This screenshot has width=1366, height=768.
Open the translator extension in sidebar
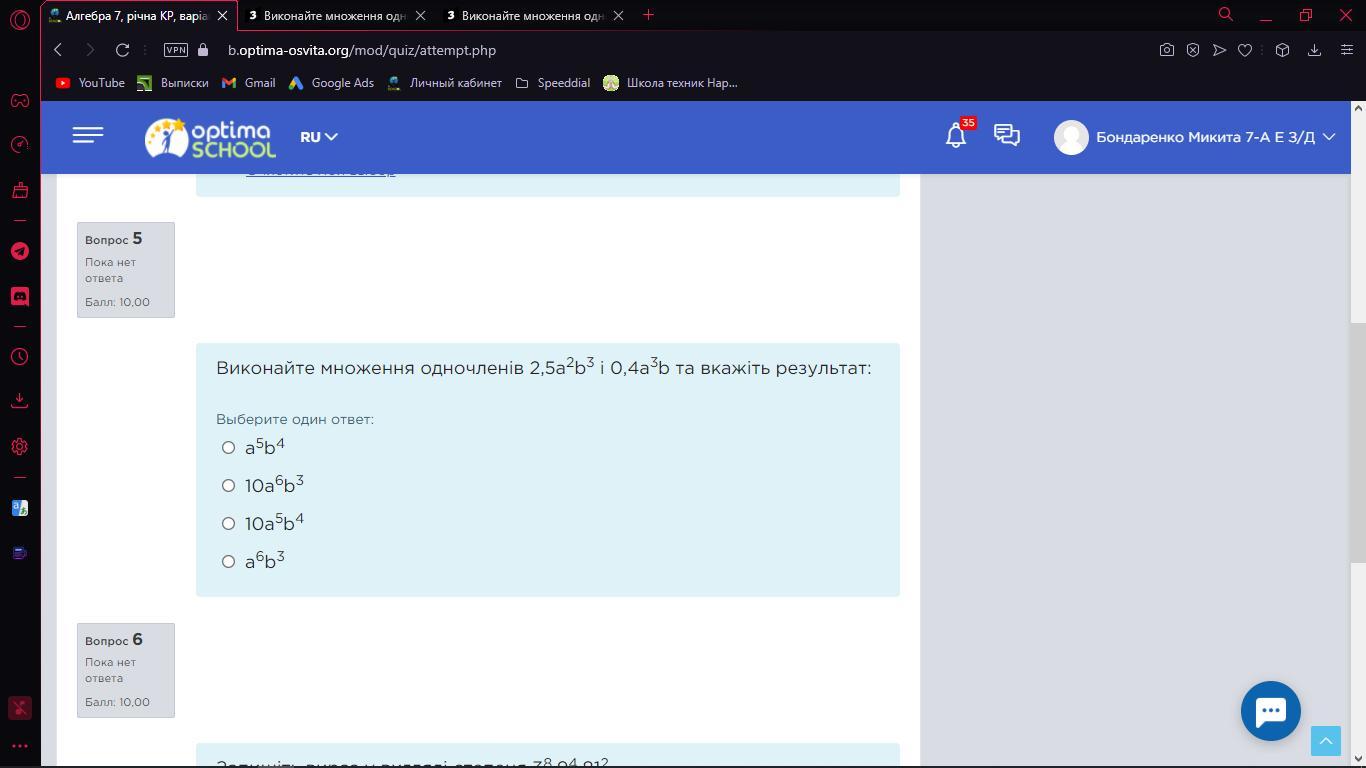(20, 508)
